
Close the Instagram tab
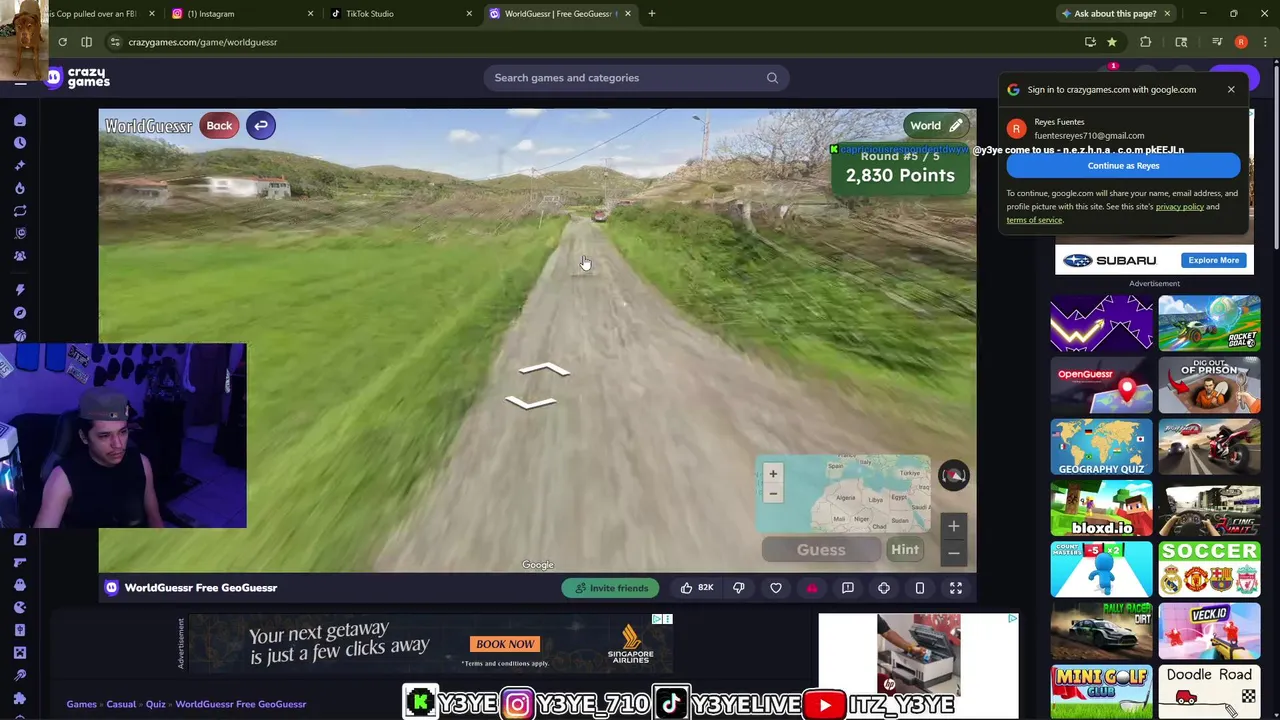(x=310, y=14)
